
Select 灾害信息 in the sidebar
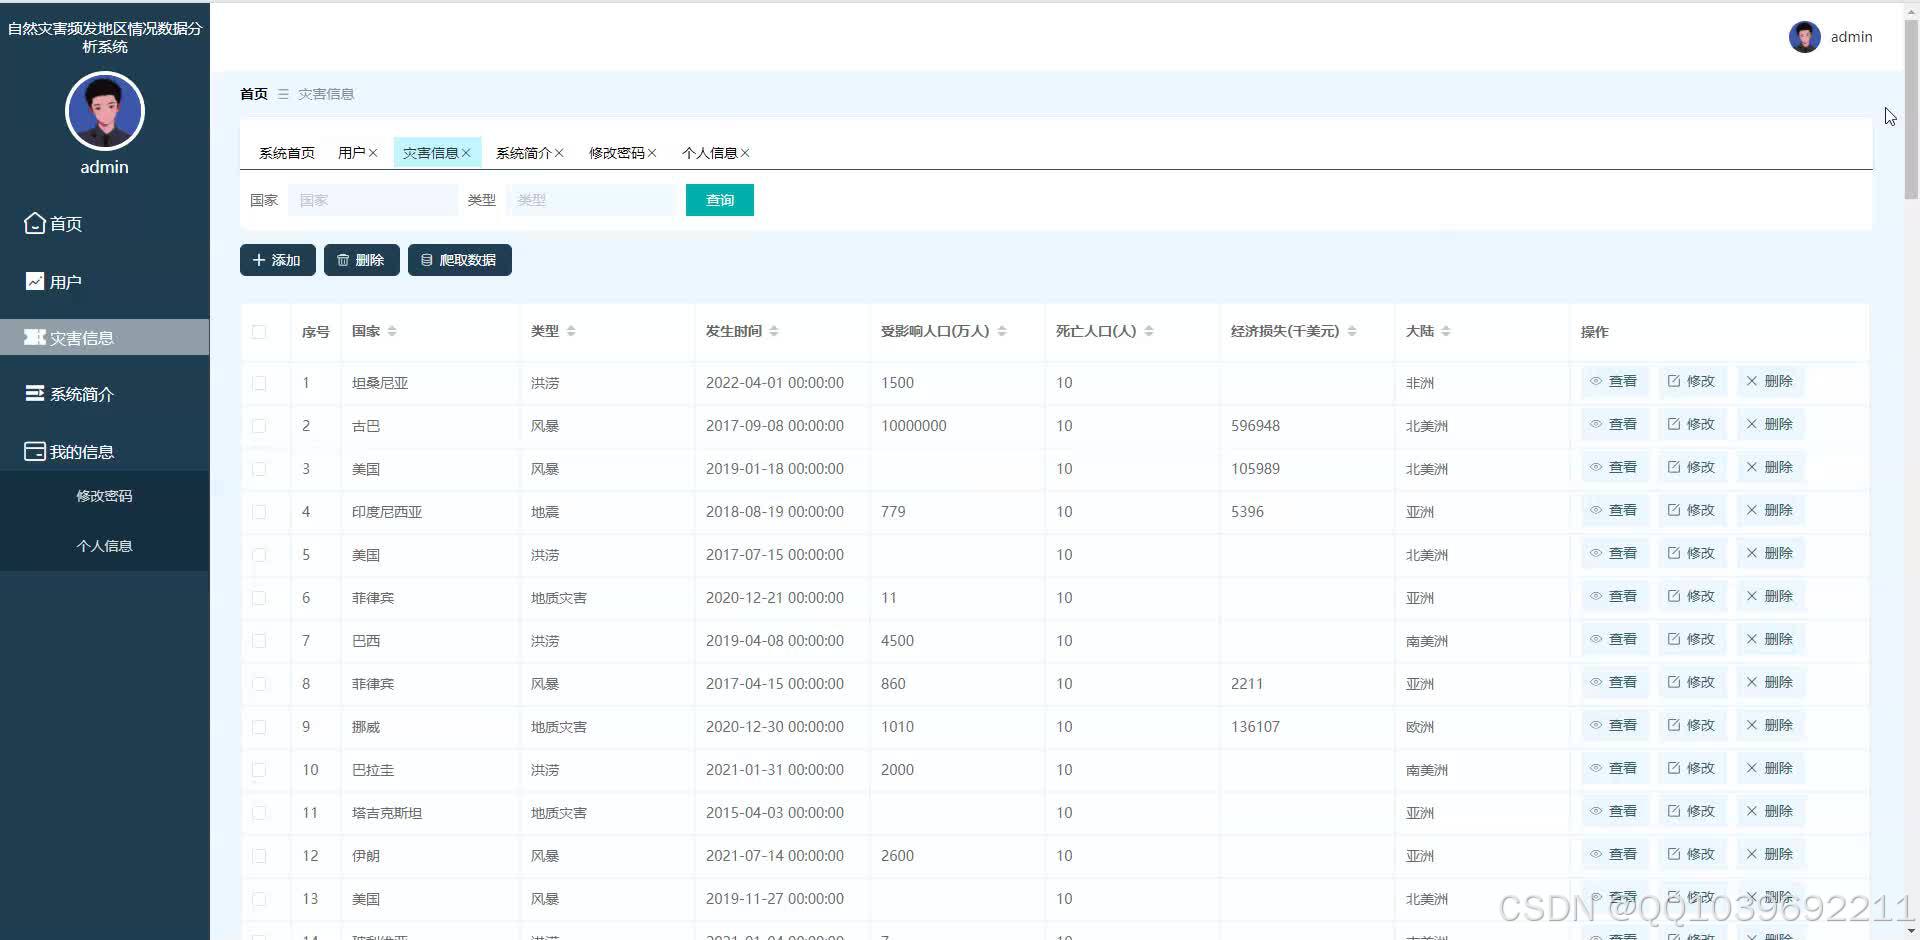pyautogui.click(x=104, y=338)
